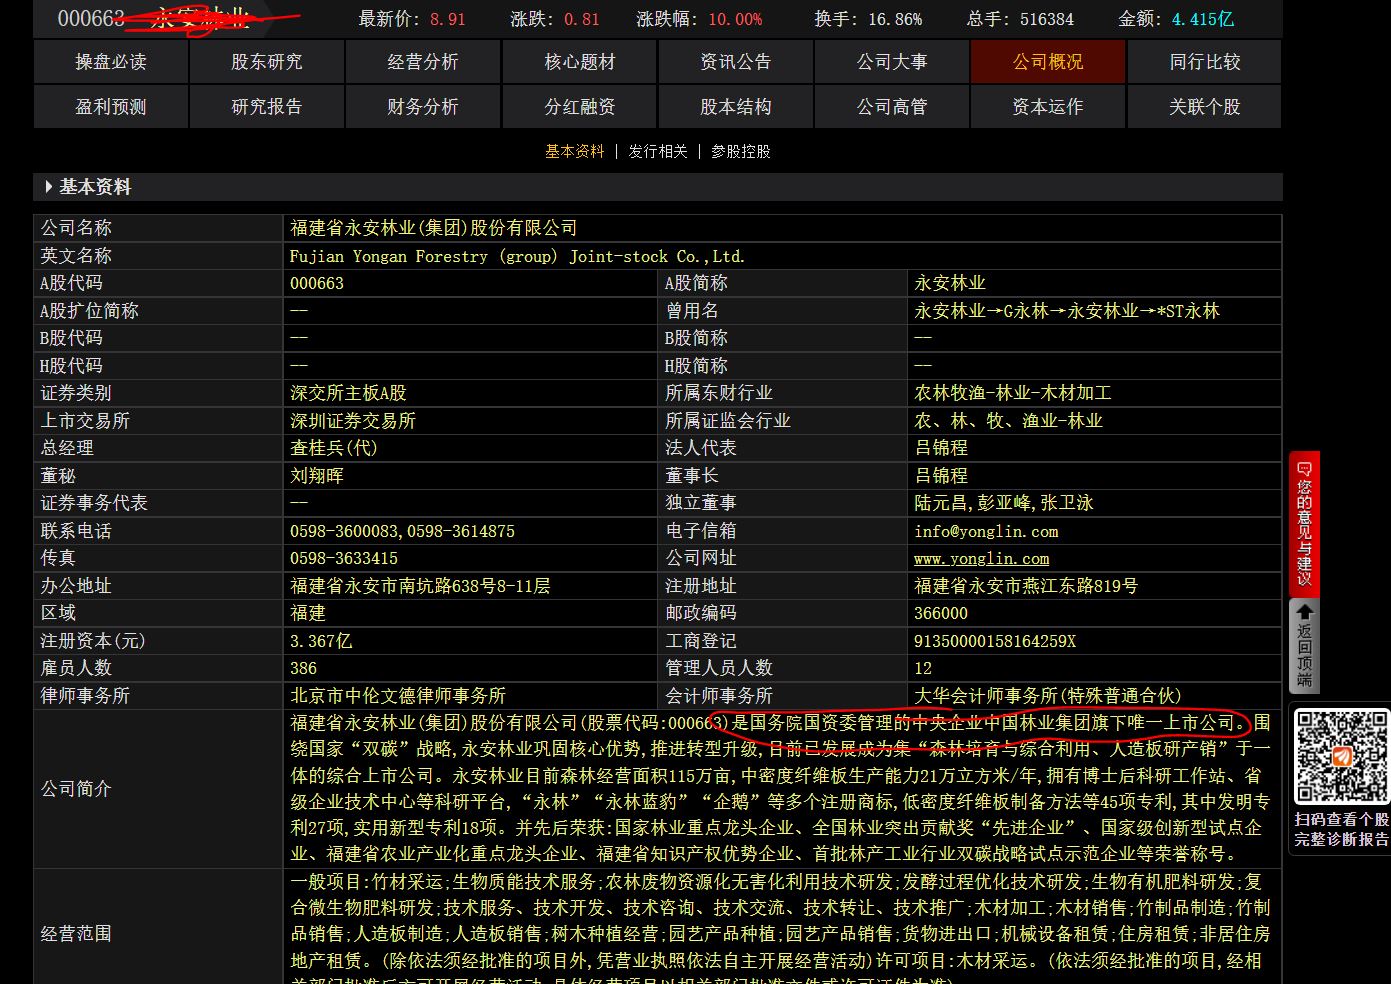This screenshot has width=1391, height=984.
Task: Click the 返回顶端 back-to-top button
Action: click(x=1304, y=647)
